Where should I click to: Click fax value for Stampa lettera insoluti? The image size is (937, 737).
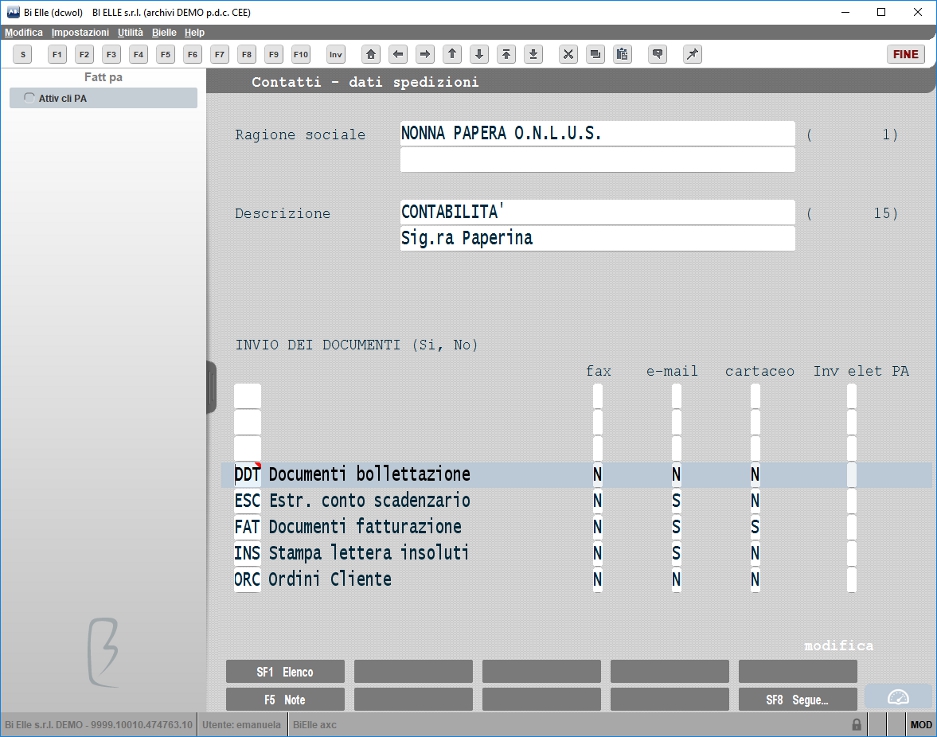[598, 553]
